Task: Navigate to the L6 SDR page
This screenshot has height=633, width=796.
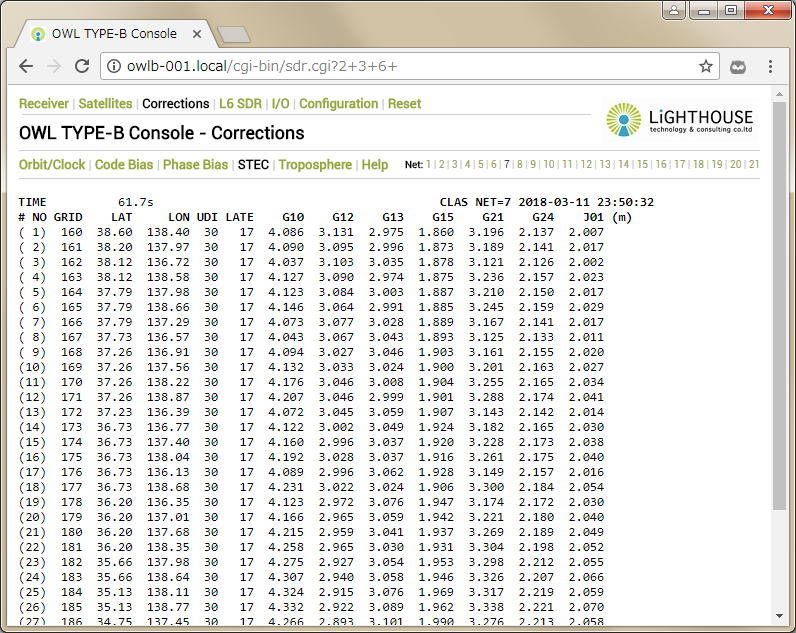Action: (x=240, y=103)
